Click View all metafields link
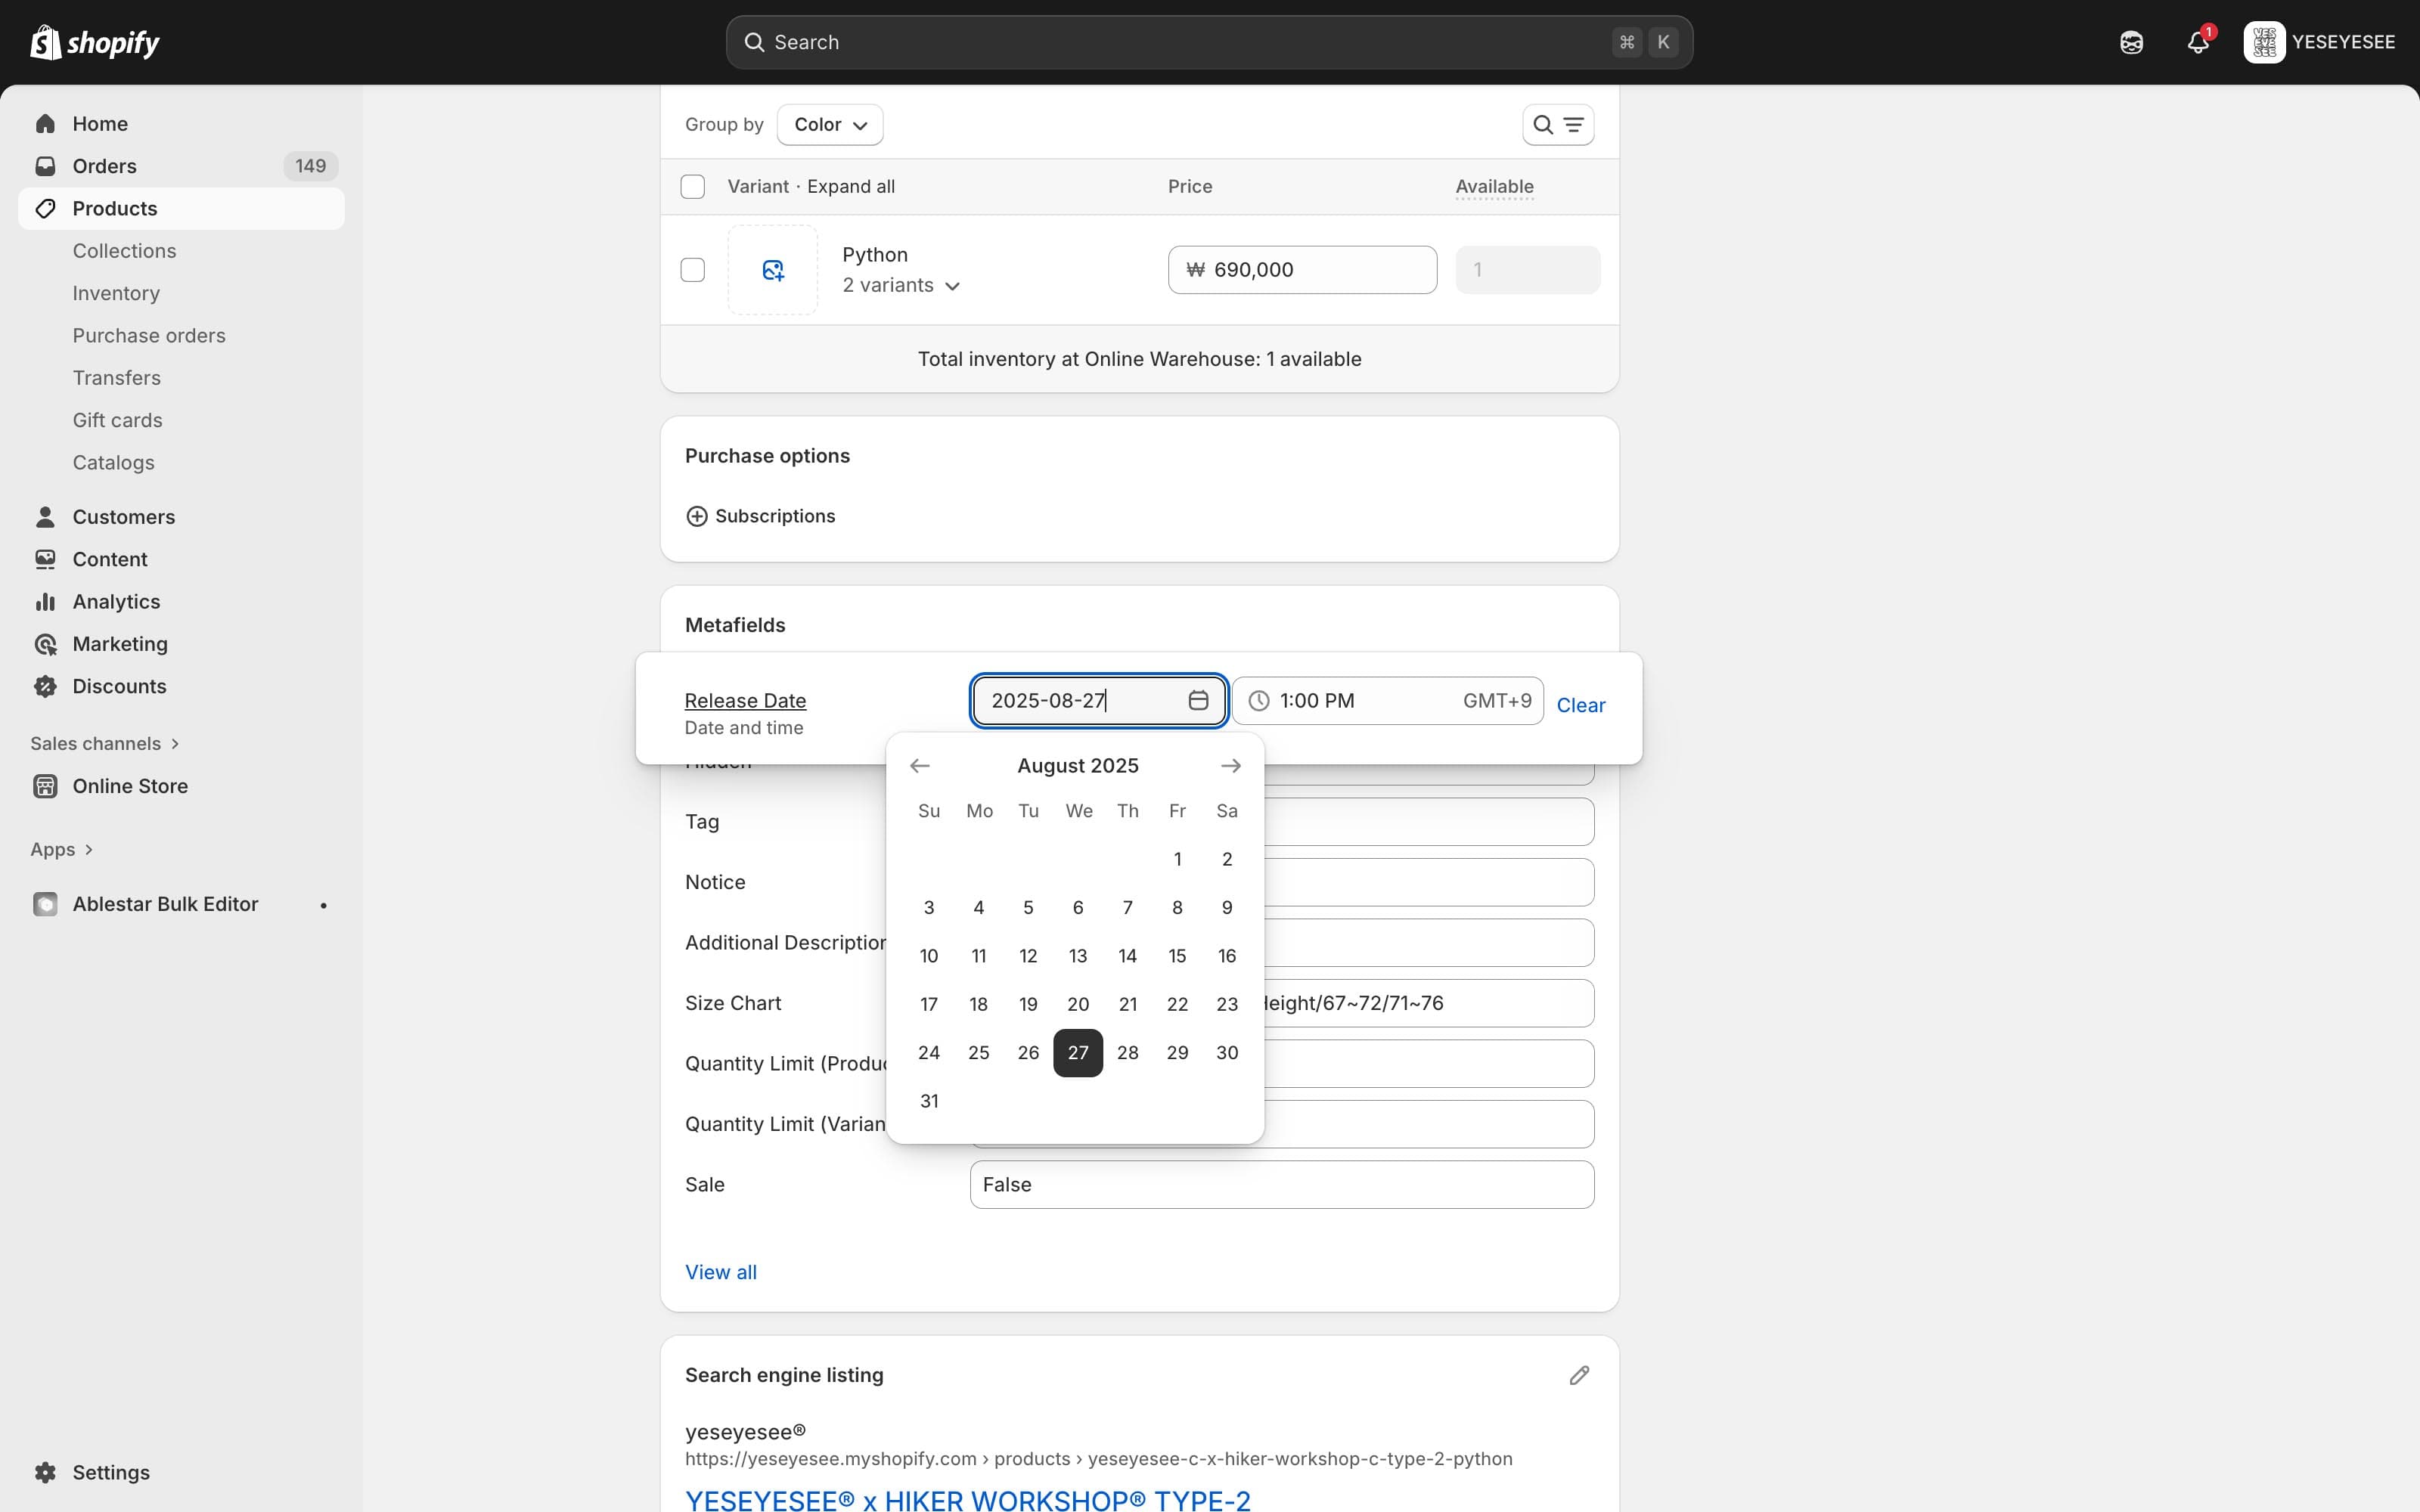Screen dimensions: 2420x1512 coord(720,1272)
